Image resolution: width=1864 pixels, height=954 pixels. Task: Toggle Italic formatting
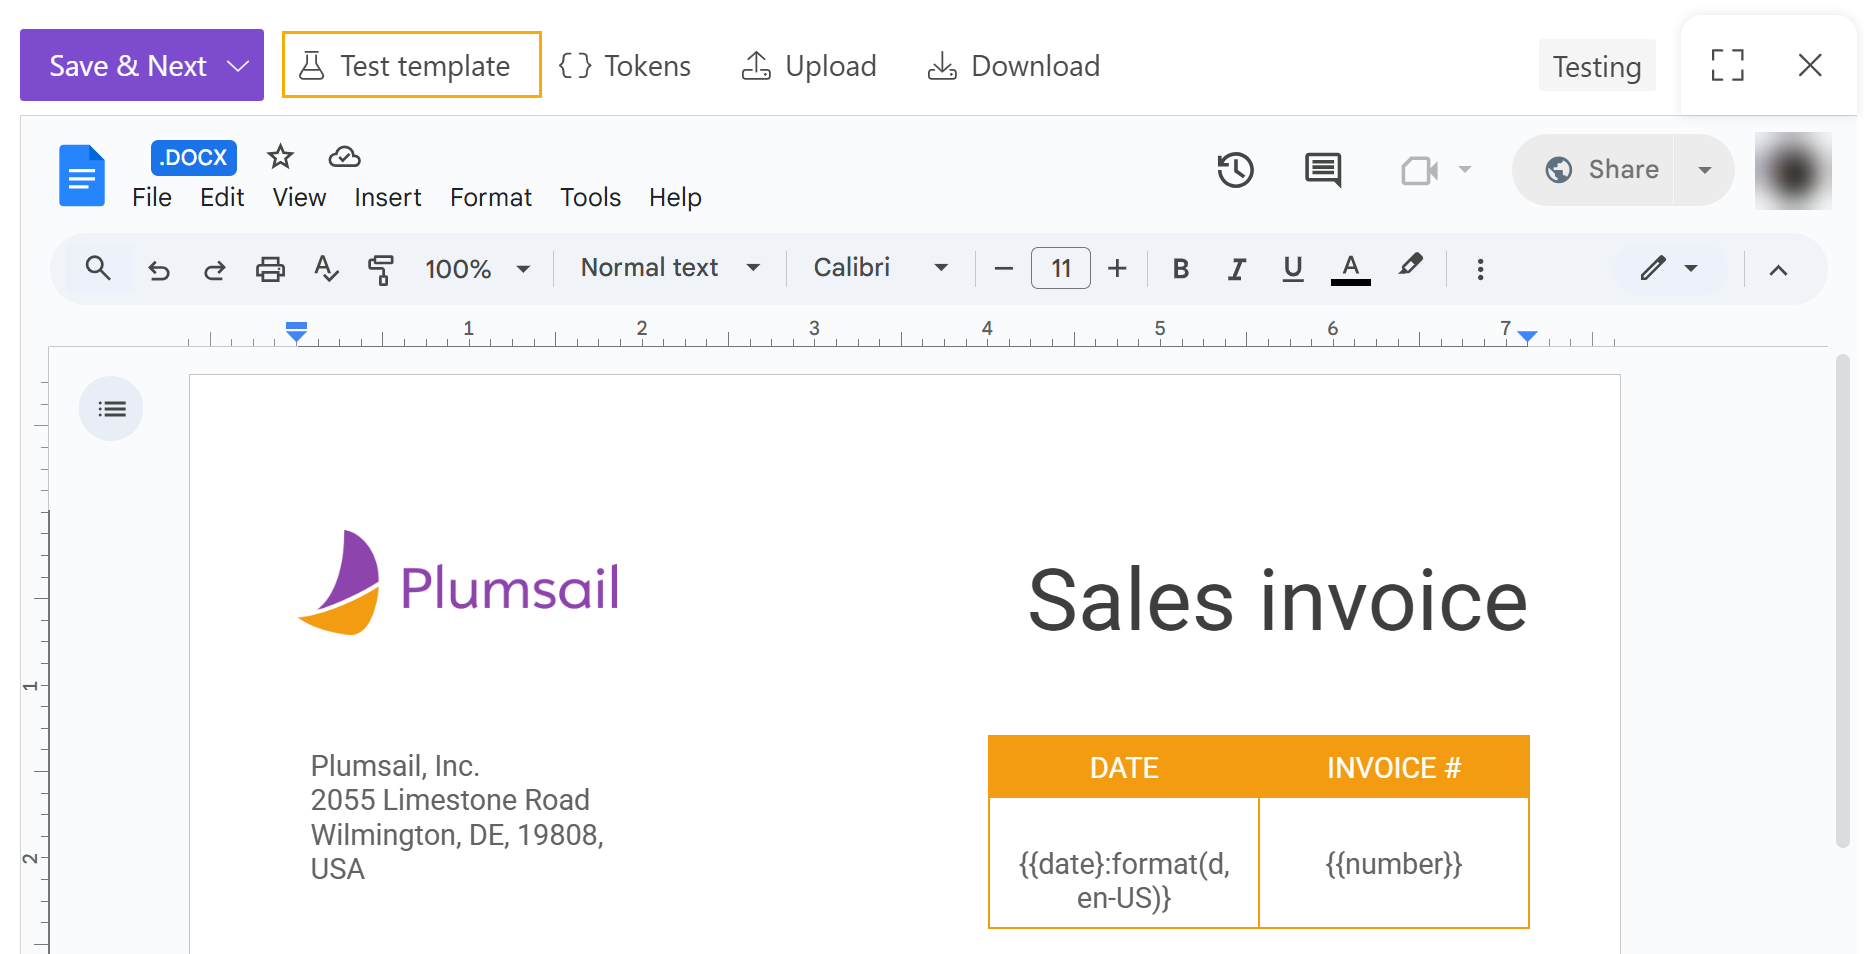point(1237,269)
